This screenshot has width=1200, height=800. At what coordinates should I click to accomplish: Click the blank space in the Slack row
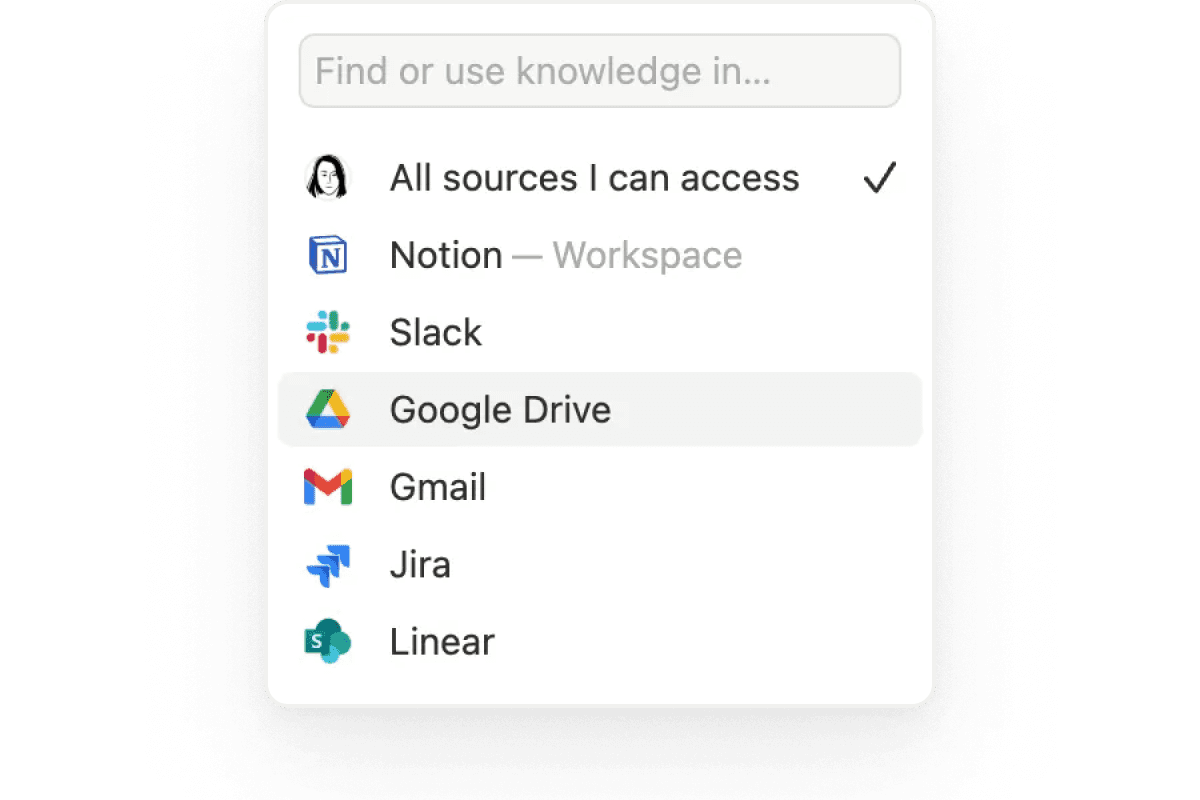700,333
